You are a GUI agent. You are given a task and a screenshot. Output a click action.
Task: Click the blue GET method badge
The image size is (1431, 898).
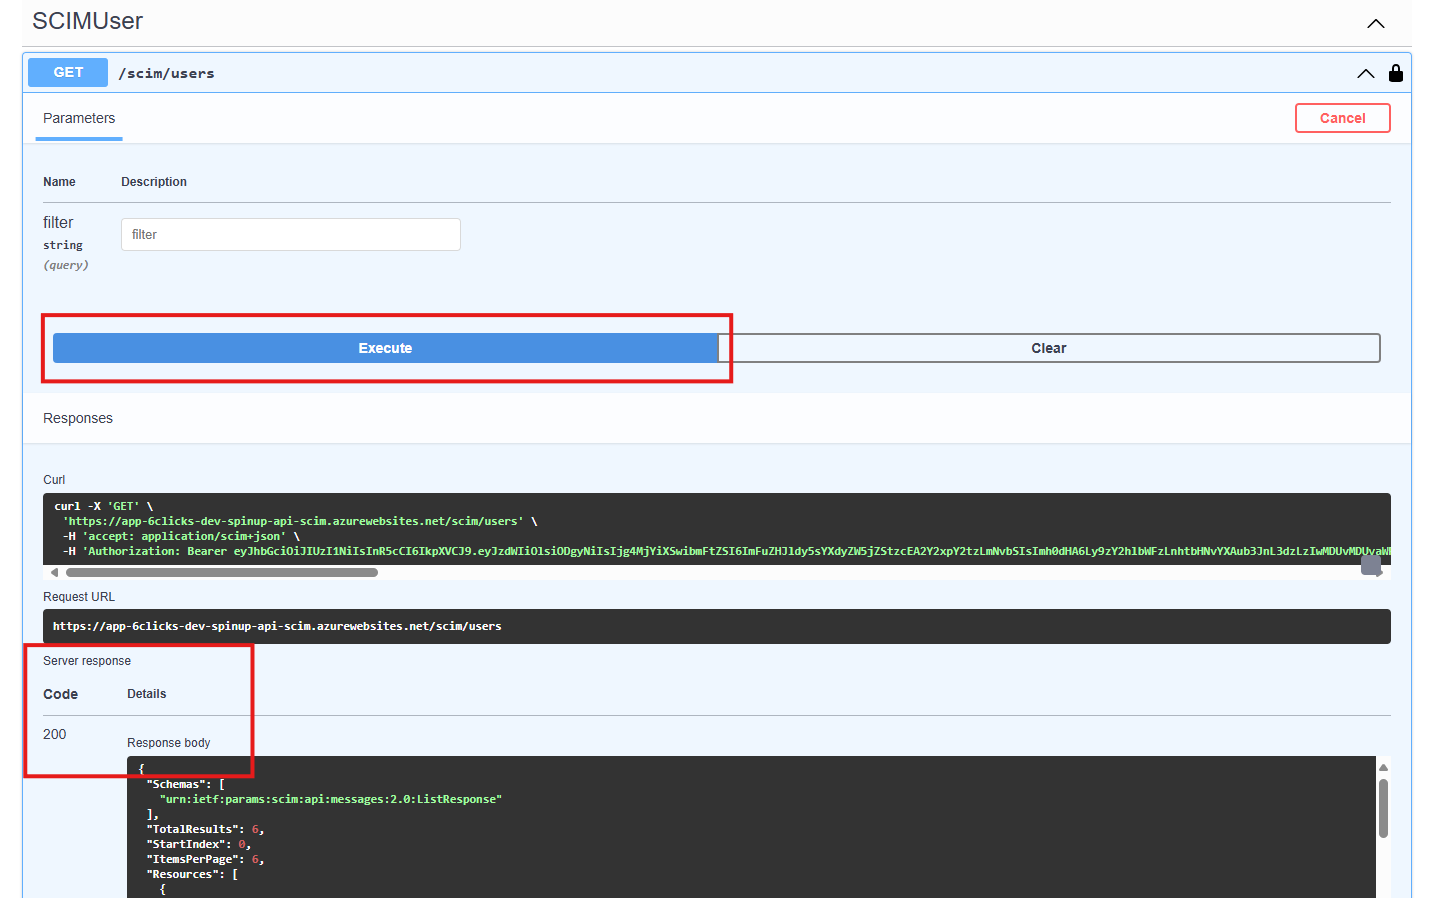(x=67, y=72)
